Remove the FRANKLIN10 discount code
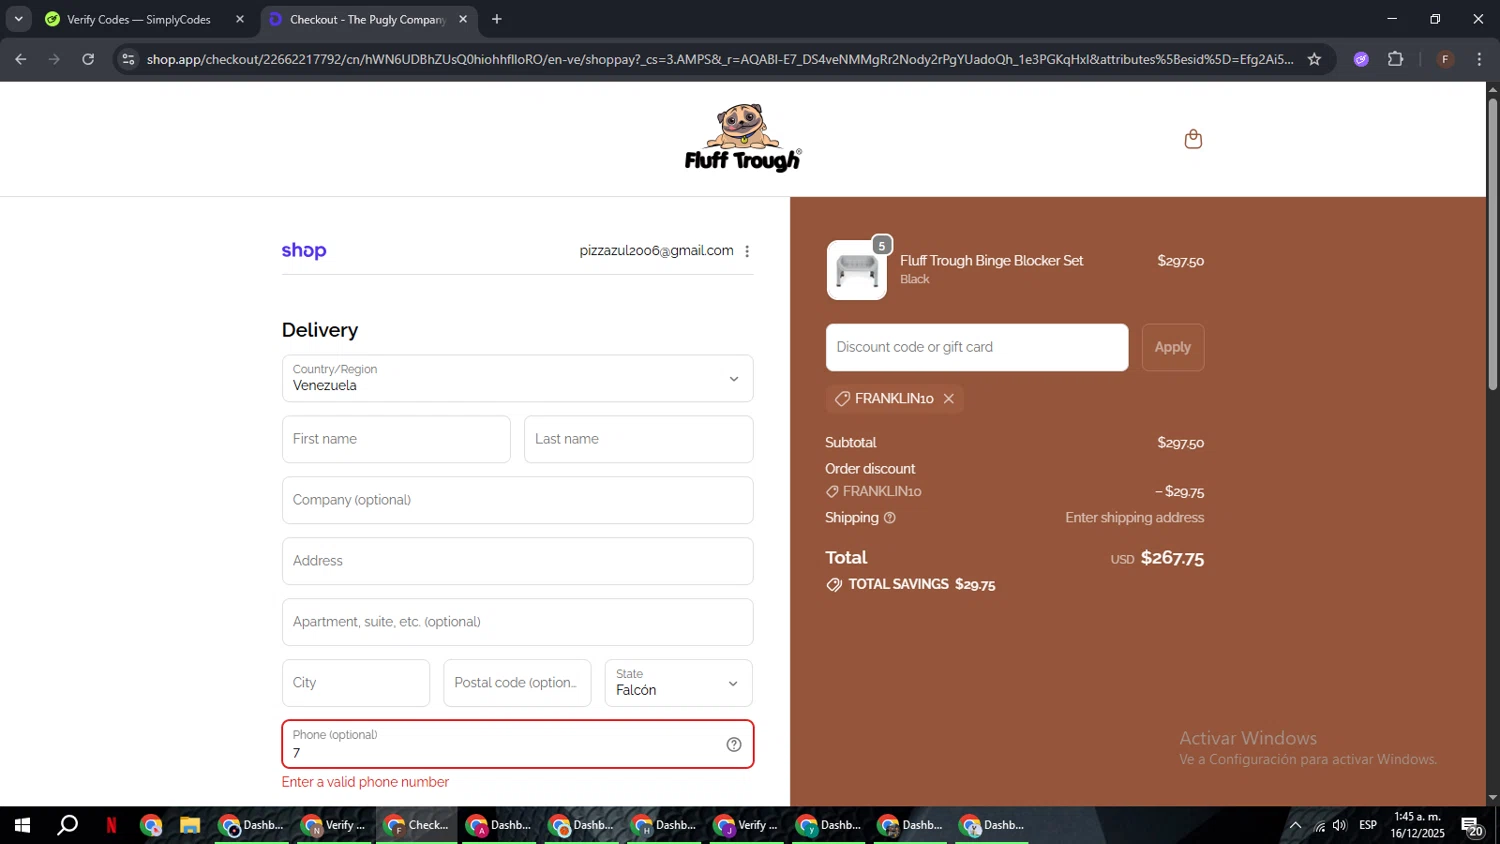Viewport: 1500px width, 844px height. pos(948,399)
